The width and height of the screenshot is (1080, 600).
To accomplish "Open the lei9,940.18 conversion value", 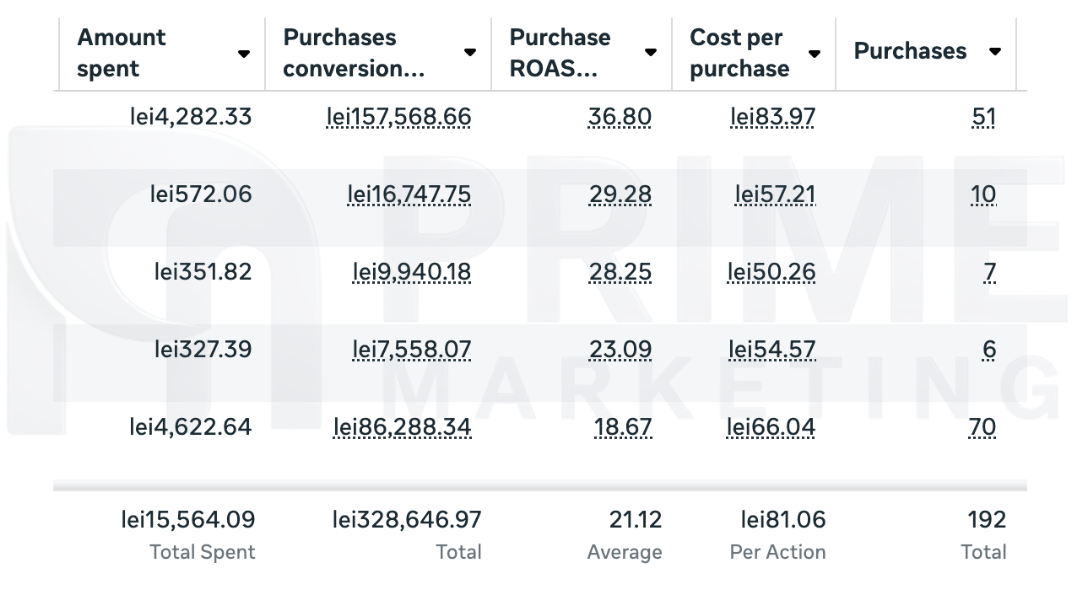I will pos(411,273).
